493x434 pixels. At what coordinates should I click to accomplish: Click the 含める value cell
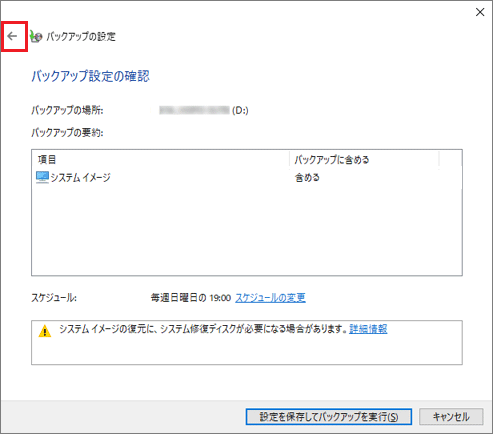(x=307, y=177)
